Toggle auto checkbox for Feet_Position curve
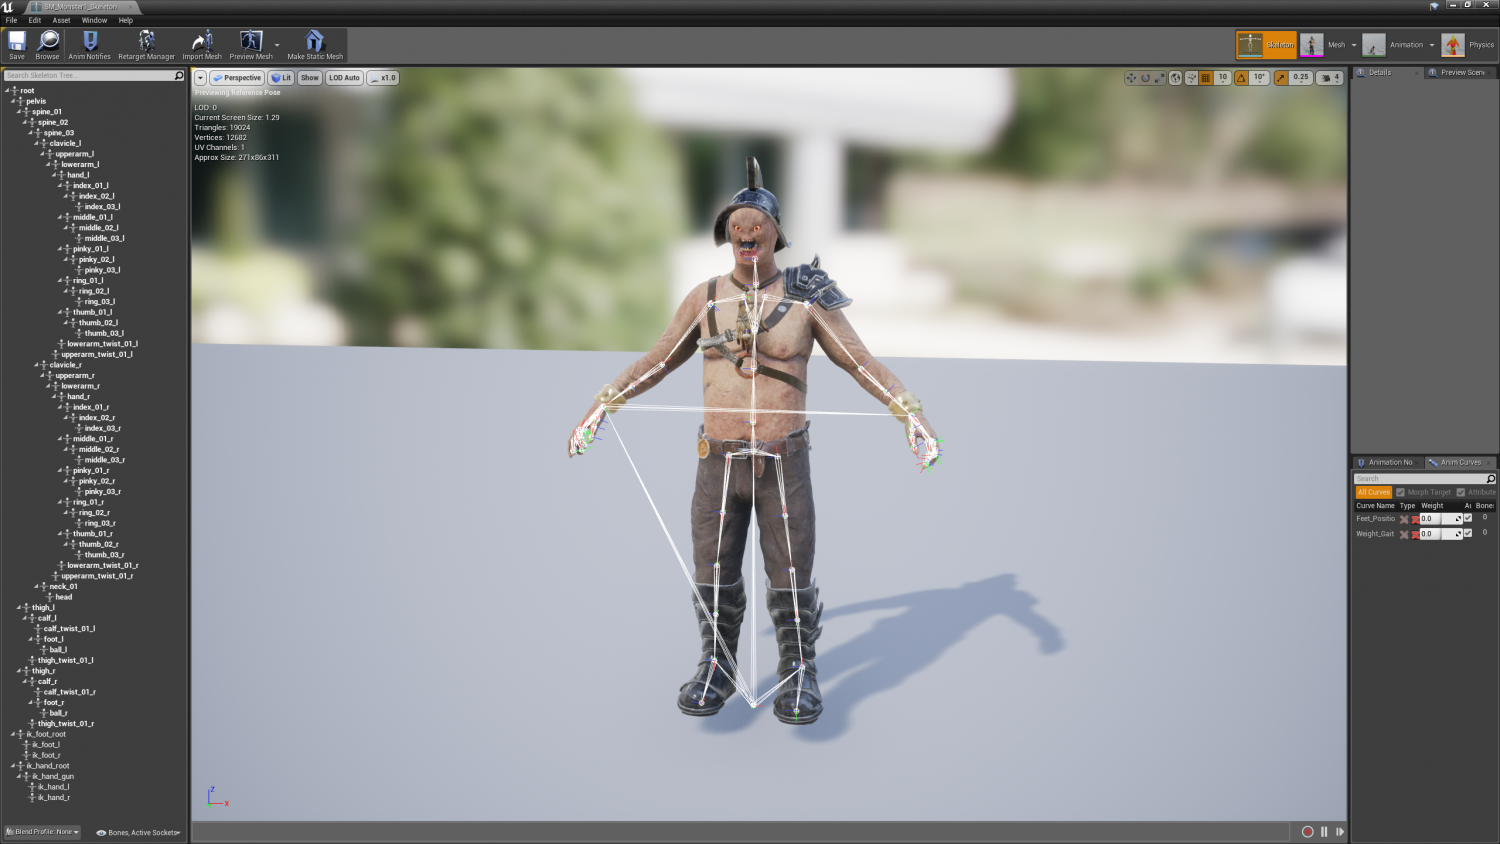The width and height of the screenshot is (1500, 844). (x=1468, y=518)
